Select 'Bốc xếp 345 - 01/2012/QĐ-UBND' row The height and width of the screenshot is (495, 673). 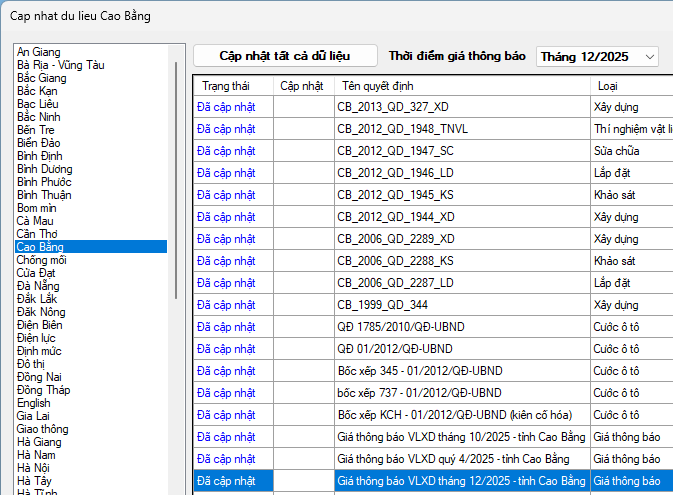pyautogui.click(x=419, y=371)
